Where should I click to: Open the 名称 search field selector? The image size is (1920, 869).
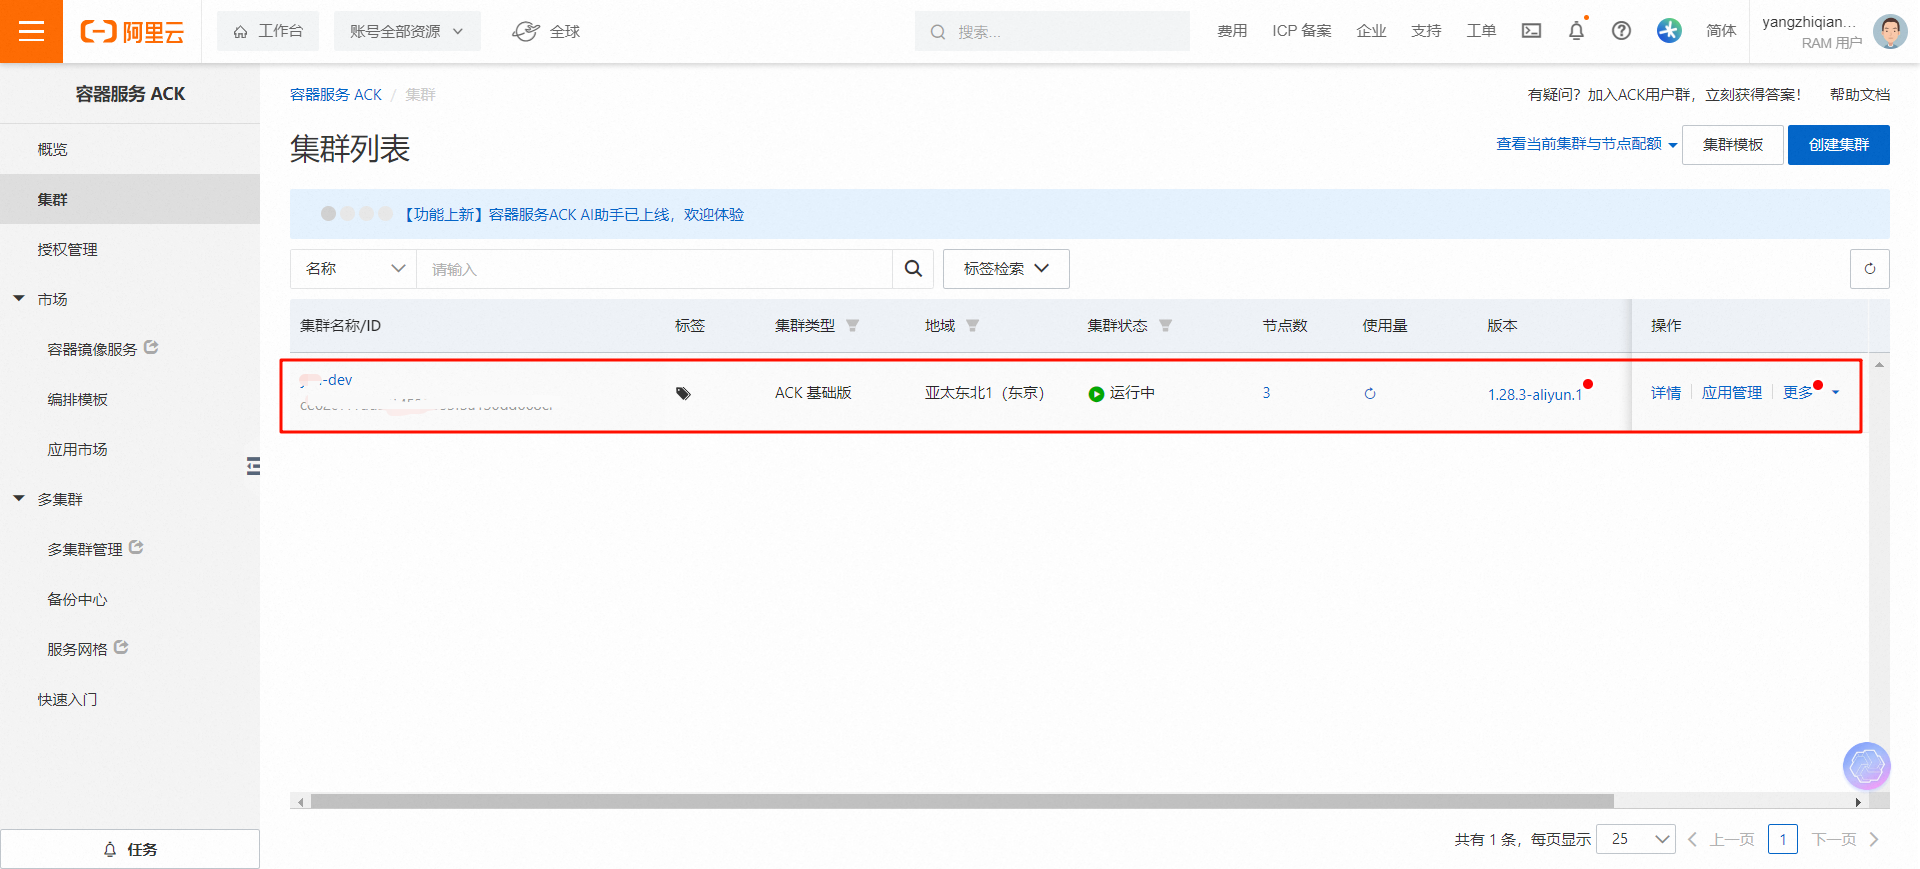point(354,269)
